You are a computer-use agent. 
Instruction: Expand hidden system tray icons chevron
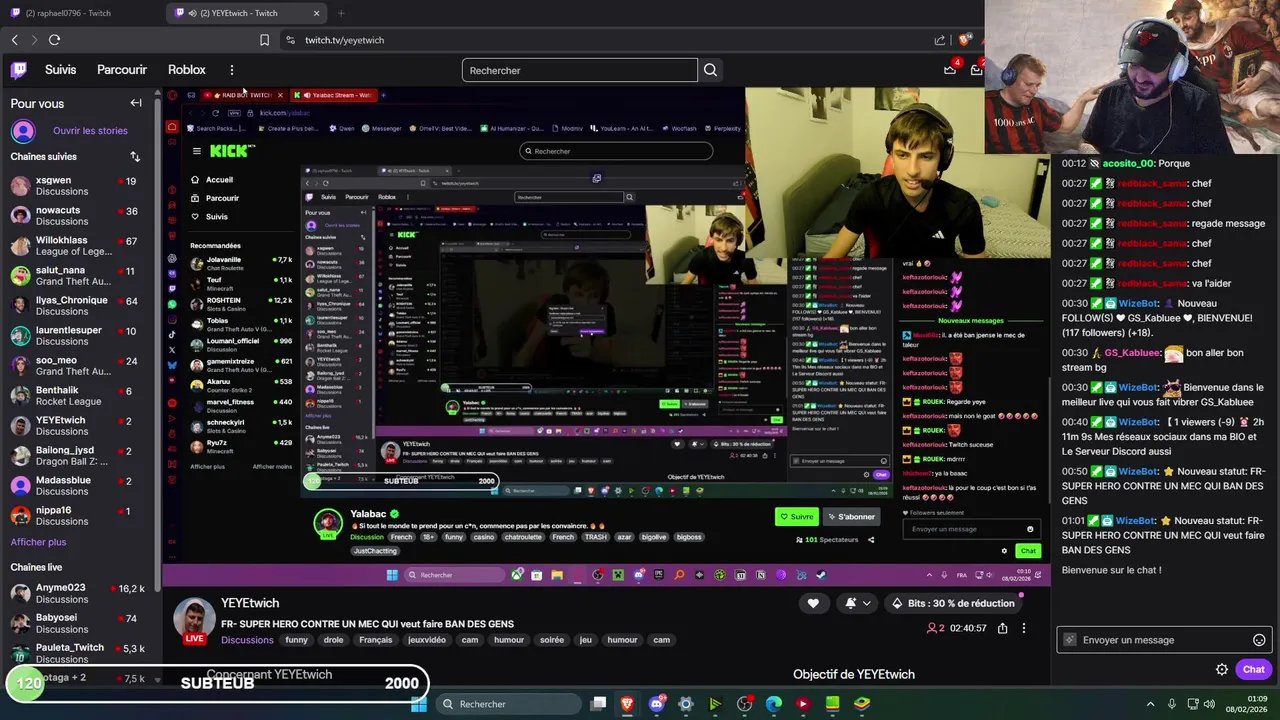click(x=1150, y=704)
